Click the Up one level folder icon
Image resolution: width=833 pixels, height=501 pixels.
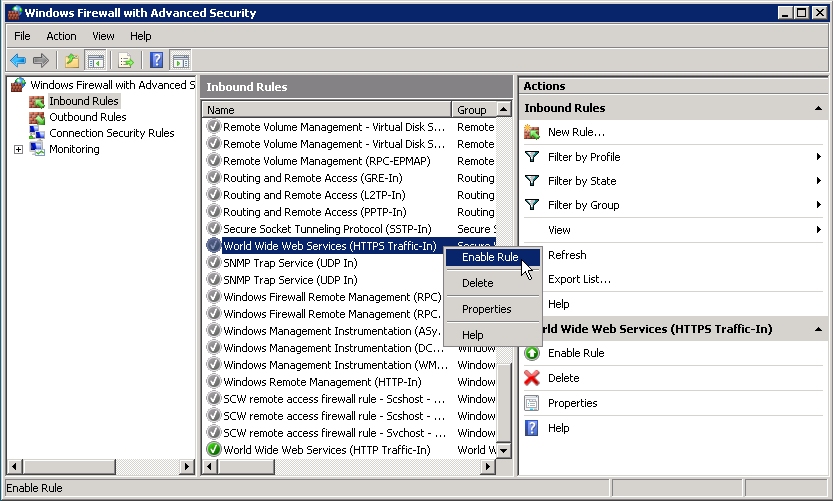click(72, 61)
